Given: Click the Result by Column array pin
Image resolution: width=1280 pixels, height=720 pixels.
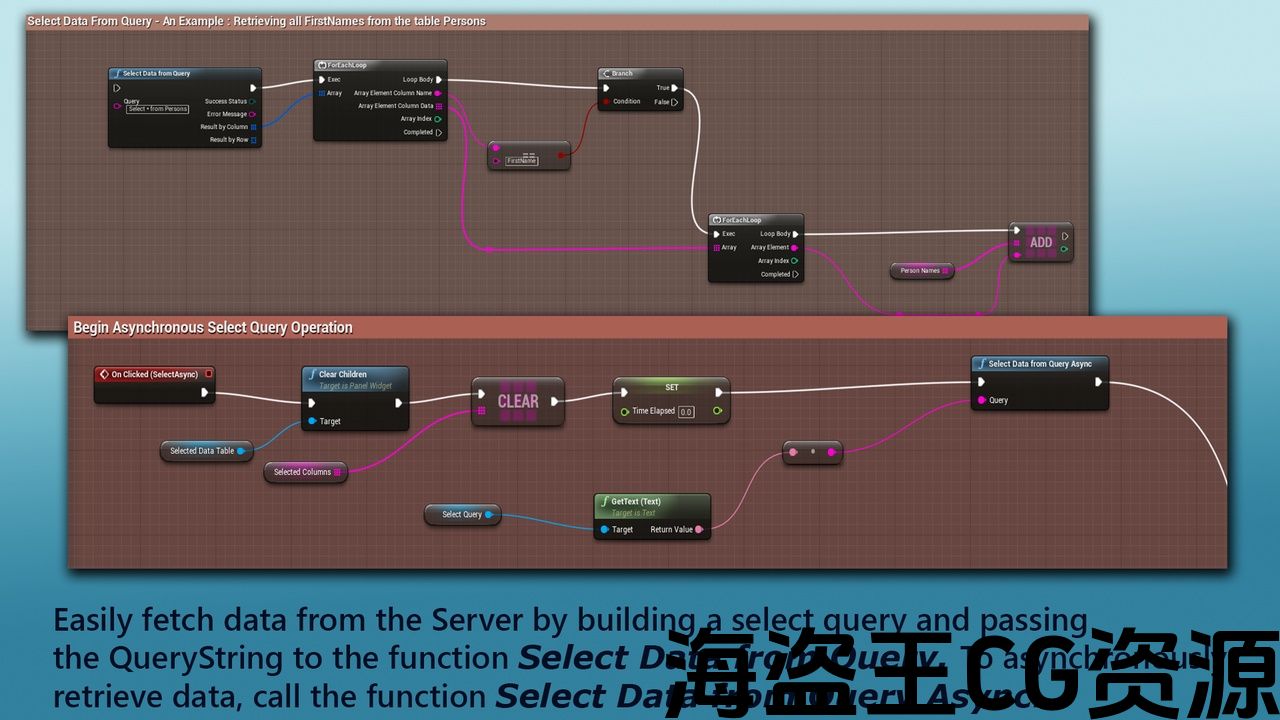Looking at the screenshot, I should point(254,127).
